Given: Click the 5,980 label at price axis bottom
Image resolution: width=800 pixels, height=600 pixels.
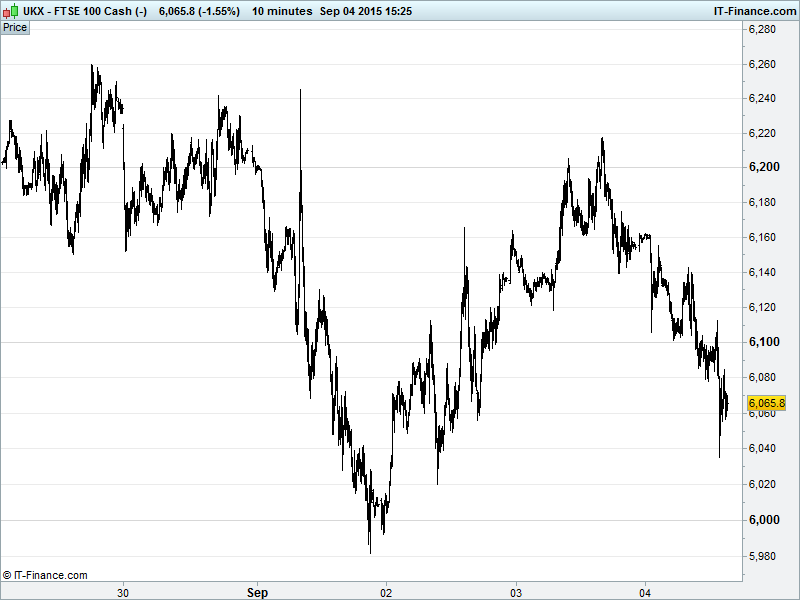Looking at the screenshot, I should (x=765, y=555).
